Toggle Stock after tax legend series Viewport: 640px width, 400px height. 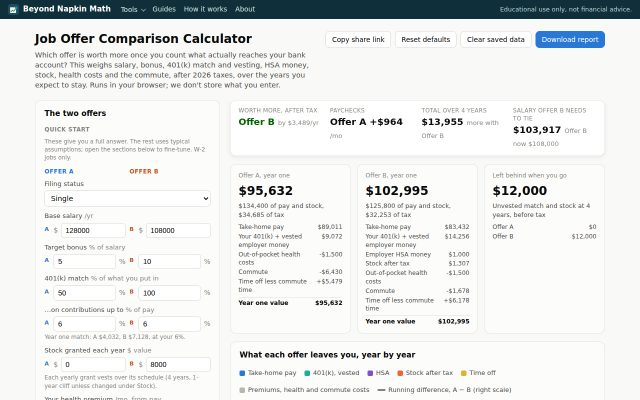click(425, 373)
